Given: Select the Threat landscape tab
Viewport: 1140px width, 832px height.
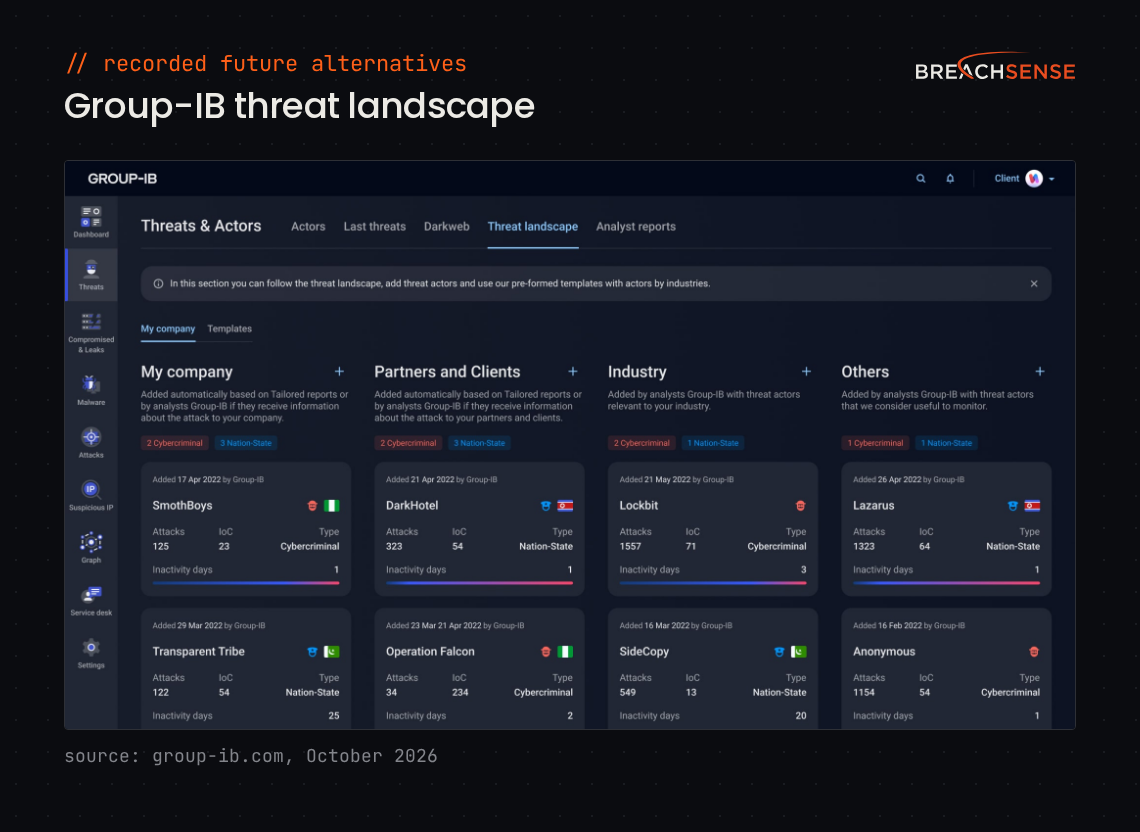Looking at the screenshot, I should click(x=533, y=226).
